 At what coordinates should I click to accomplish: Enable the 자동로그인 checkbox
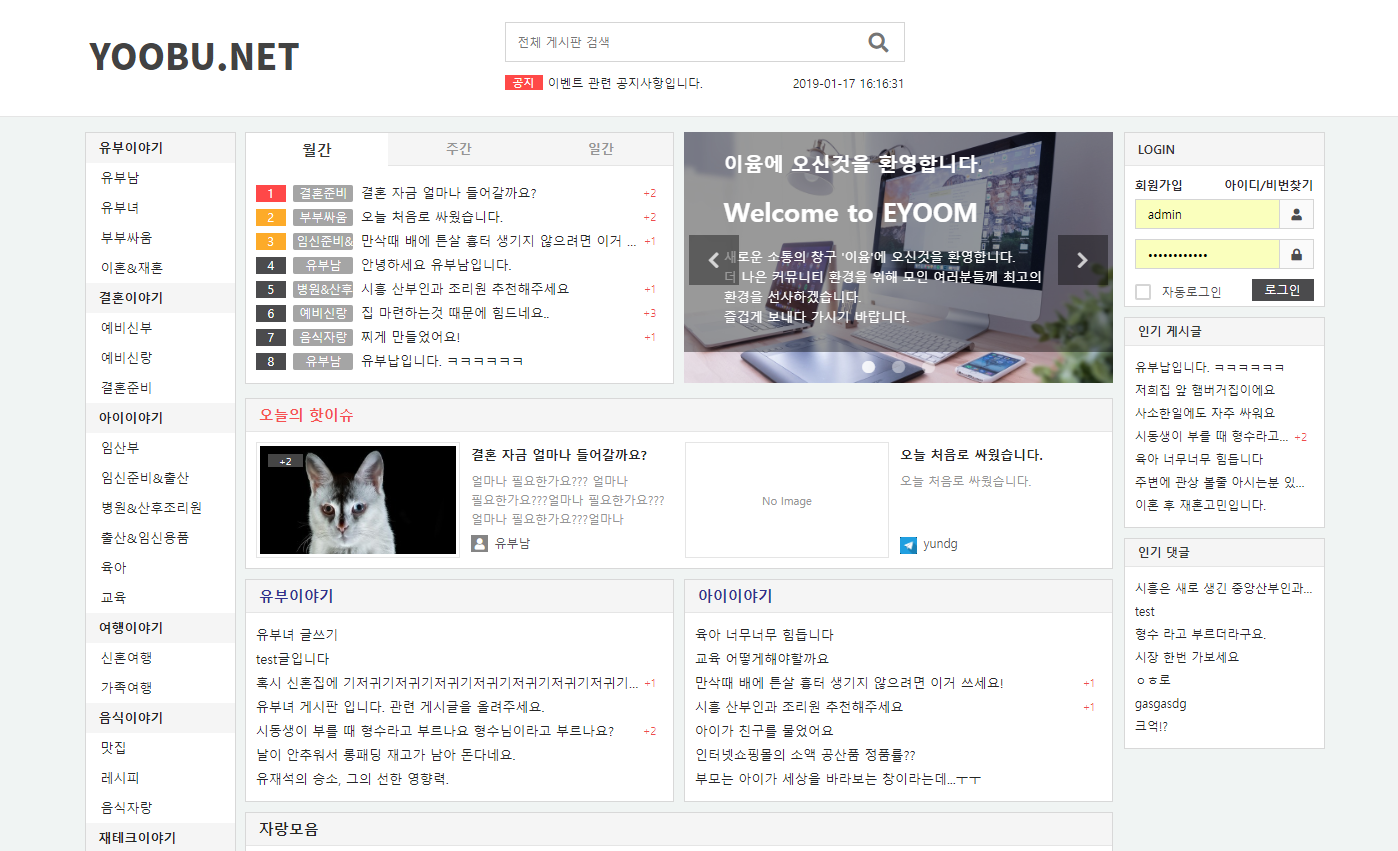pyautogui.click(x=1143, y=292)
